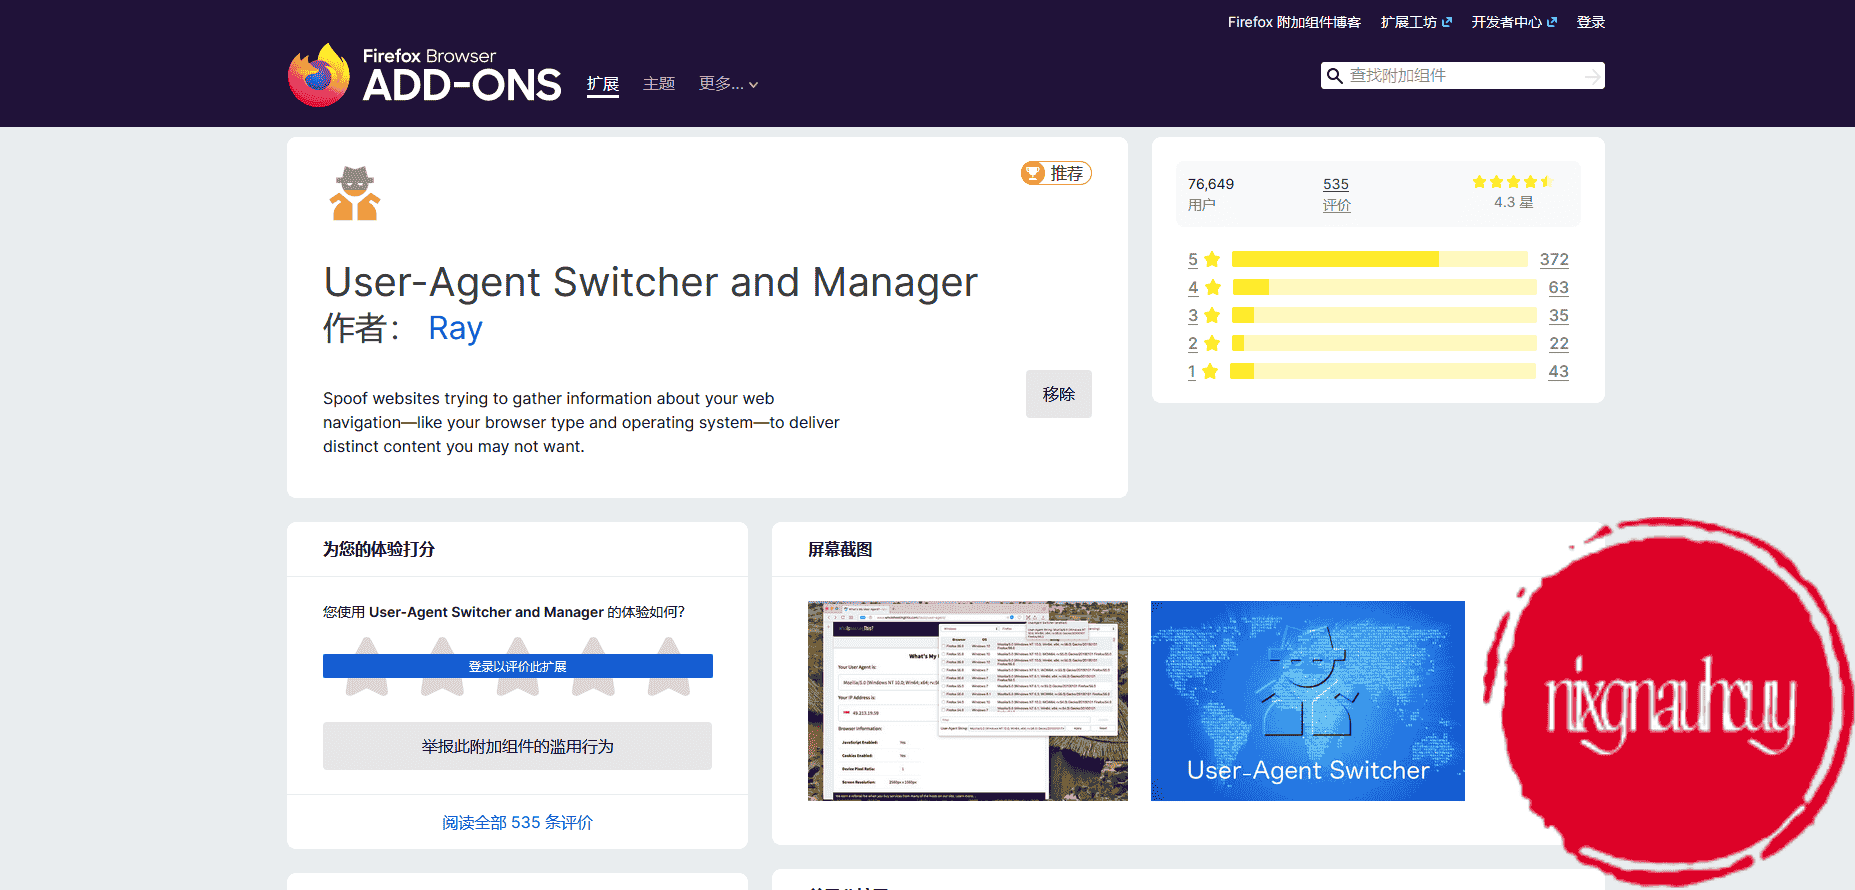Image resolution: width=1855 pixels, height=890 pixels.
Task: Open the first browser screenshot thumbnail
Action: click(x=967, y=700)
